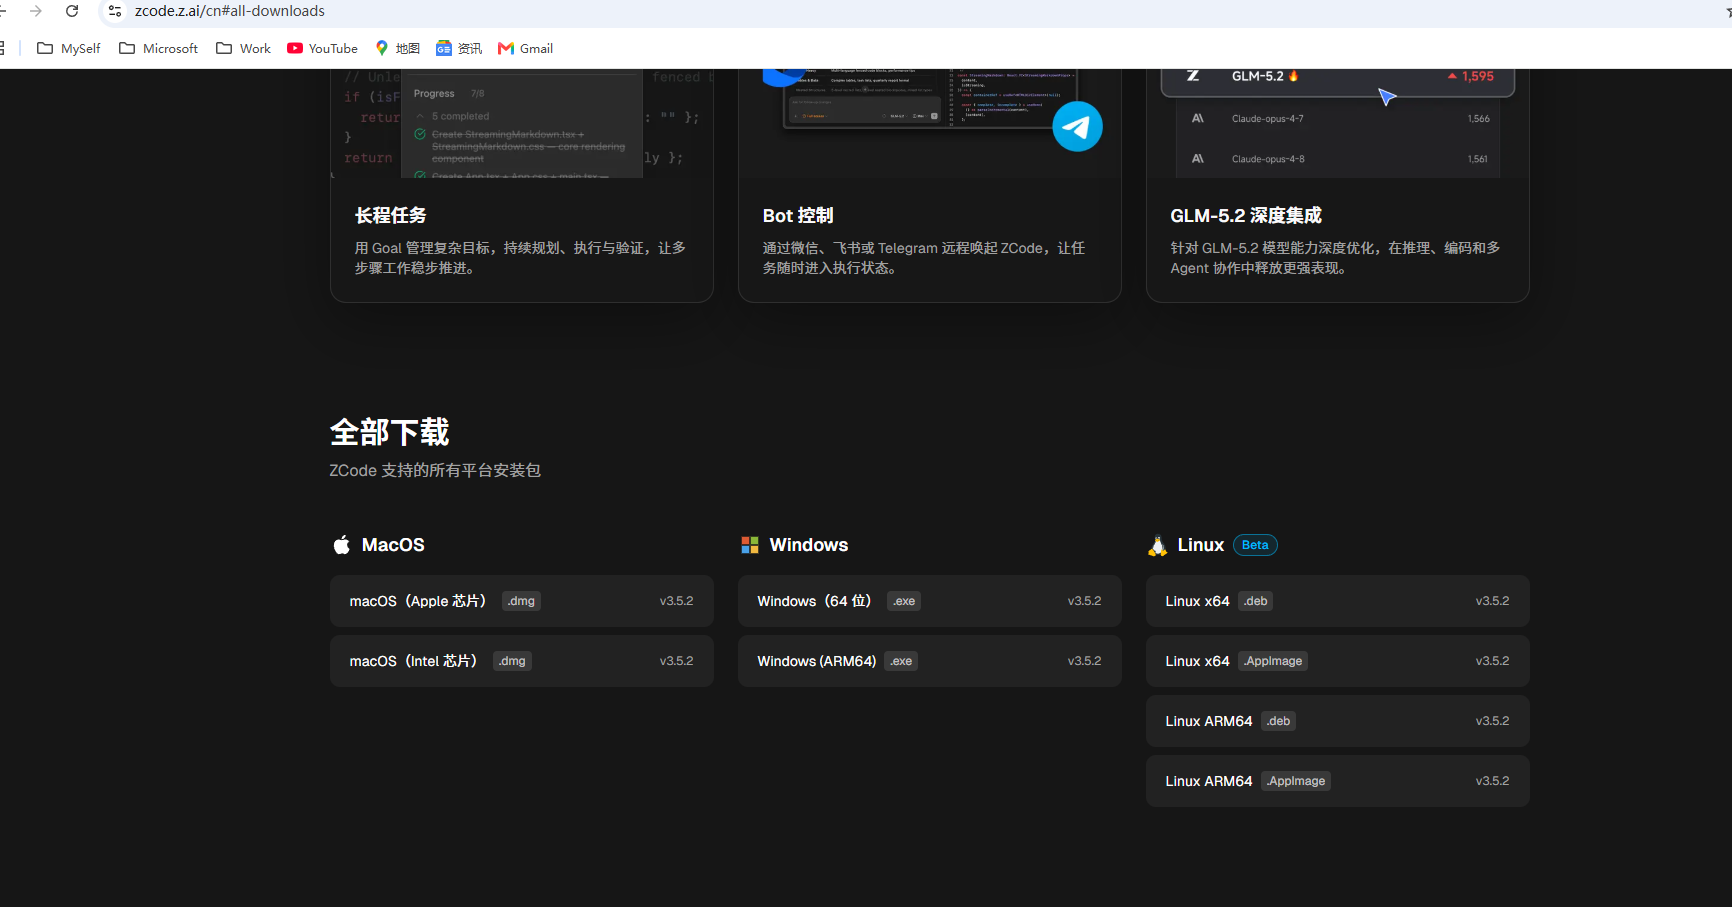Click the YouTube red play icon
Screen dimensions: 1732x907
[295, 48]
